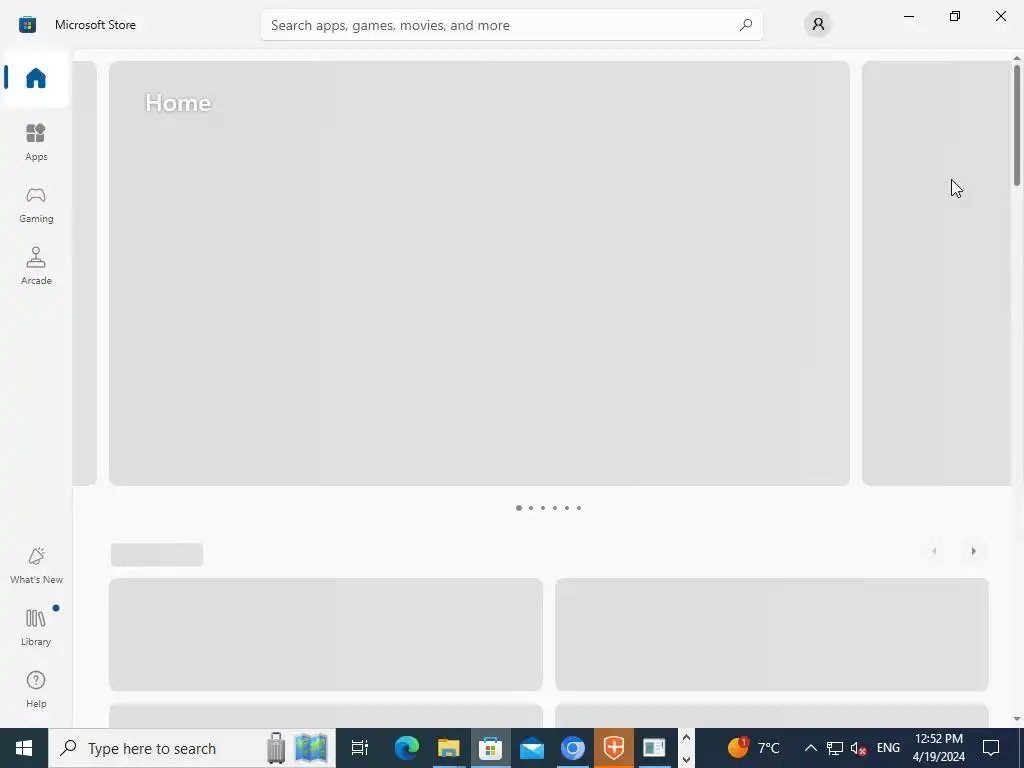Focus the Search apps, games, movies field
Viewport: 1024px width, 768px height.
(511, 25)
